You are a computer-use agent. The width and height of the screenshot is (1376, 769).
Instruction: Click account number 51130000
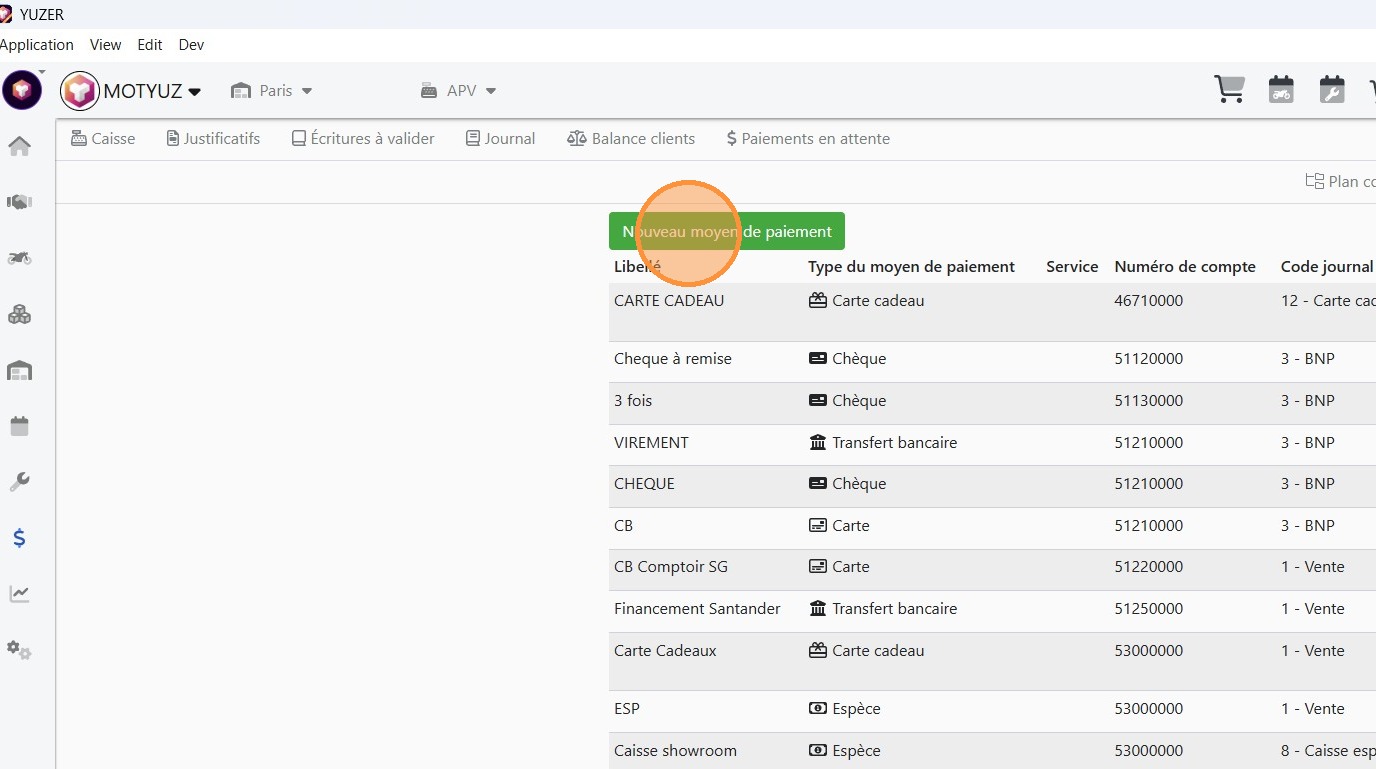click(1148, 401)
